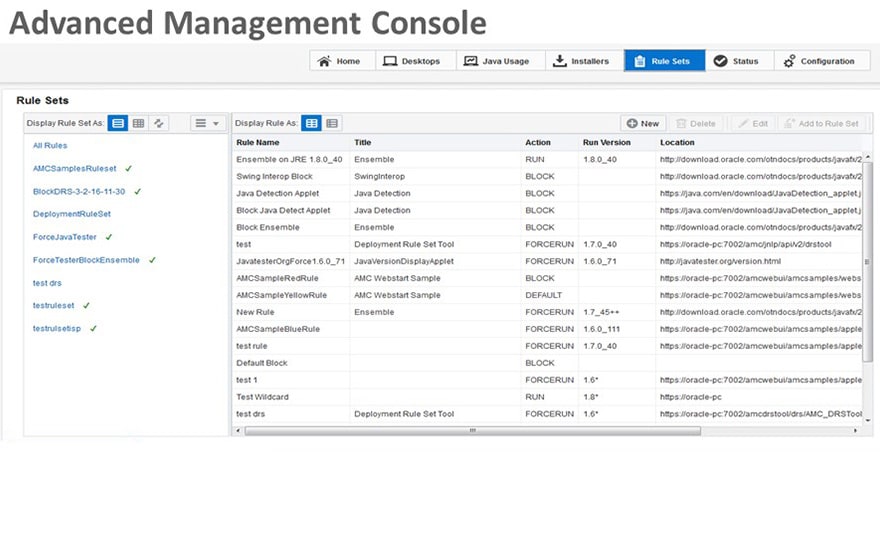Open the Configuration tab
The width and height of the screenshot is (880, 533).
click(819, 61)
